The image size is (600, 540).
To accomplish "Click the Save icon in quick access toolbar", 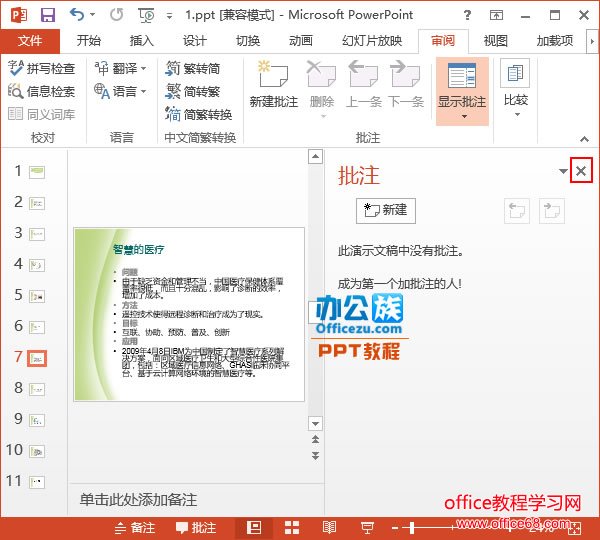I will [48, 15].
